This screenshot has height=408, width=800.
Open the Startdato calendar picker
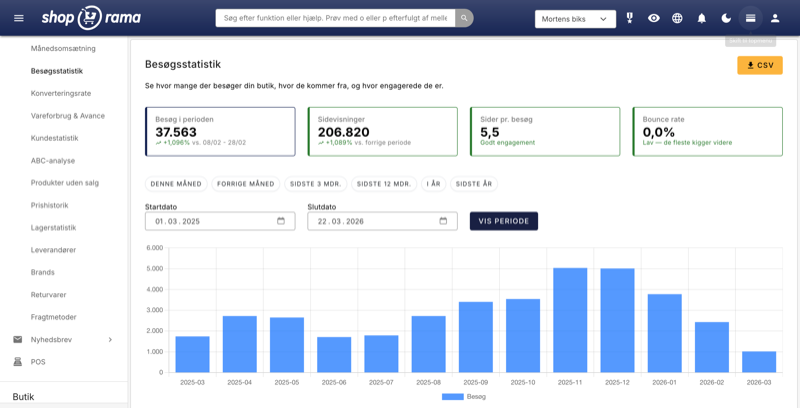pyautogui.click(x=281, y=221)
